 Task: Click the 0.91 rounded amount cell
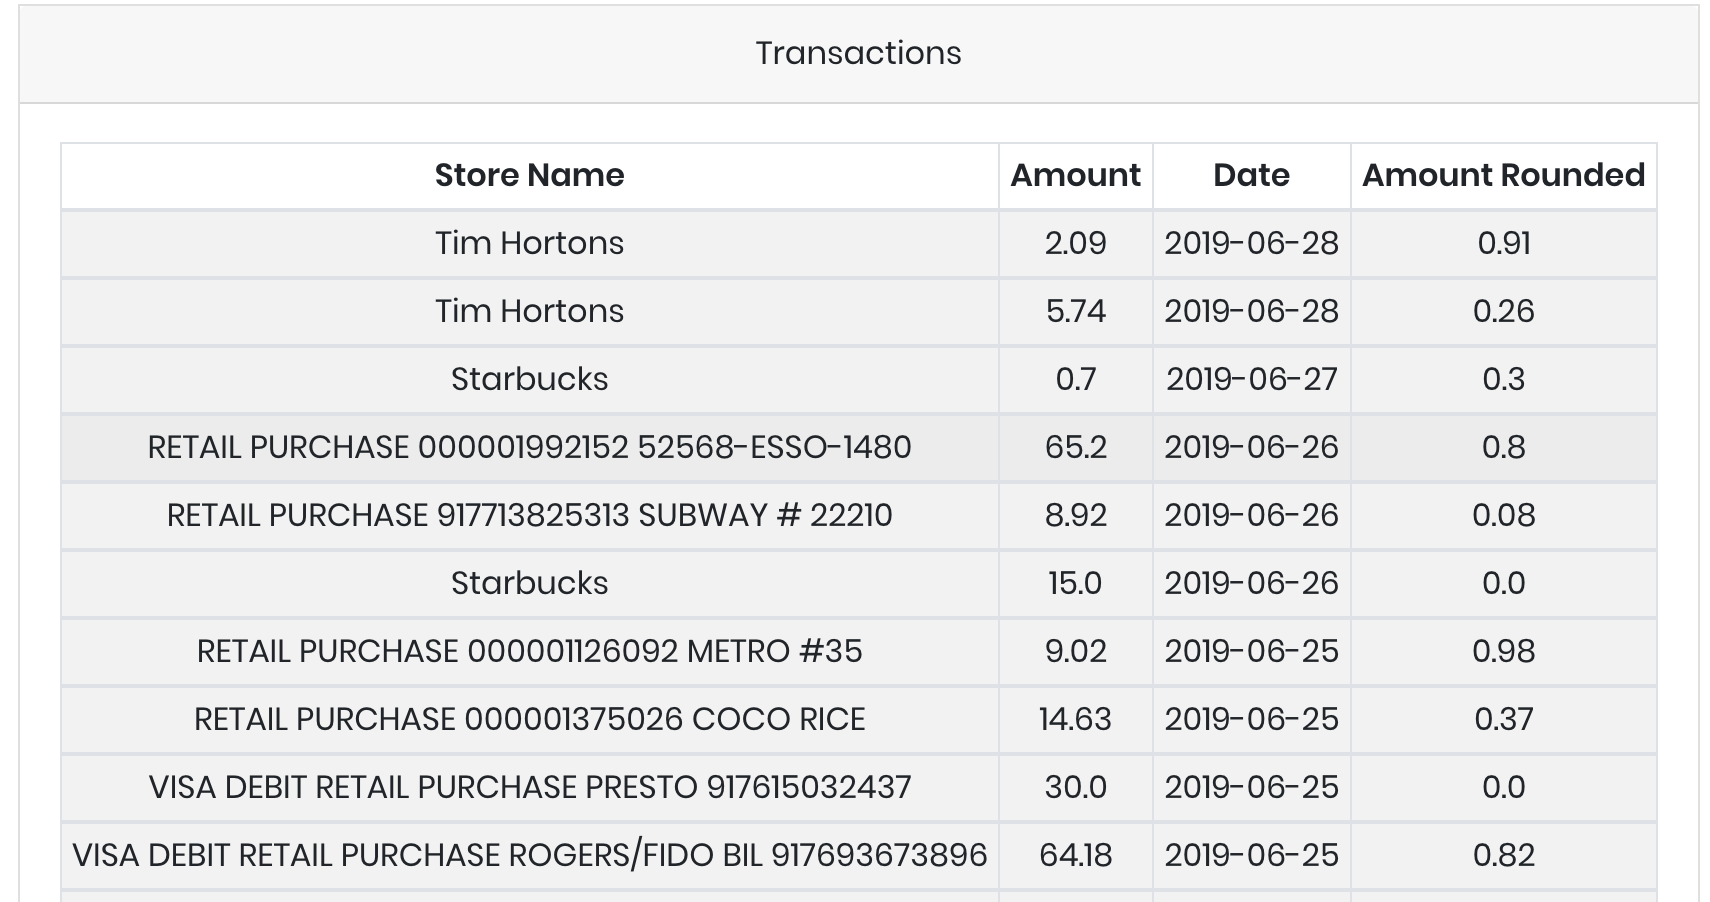1503,243
